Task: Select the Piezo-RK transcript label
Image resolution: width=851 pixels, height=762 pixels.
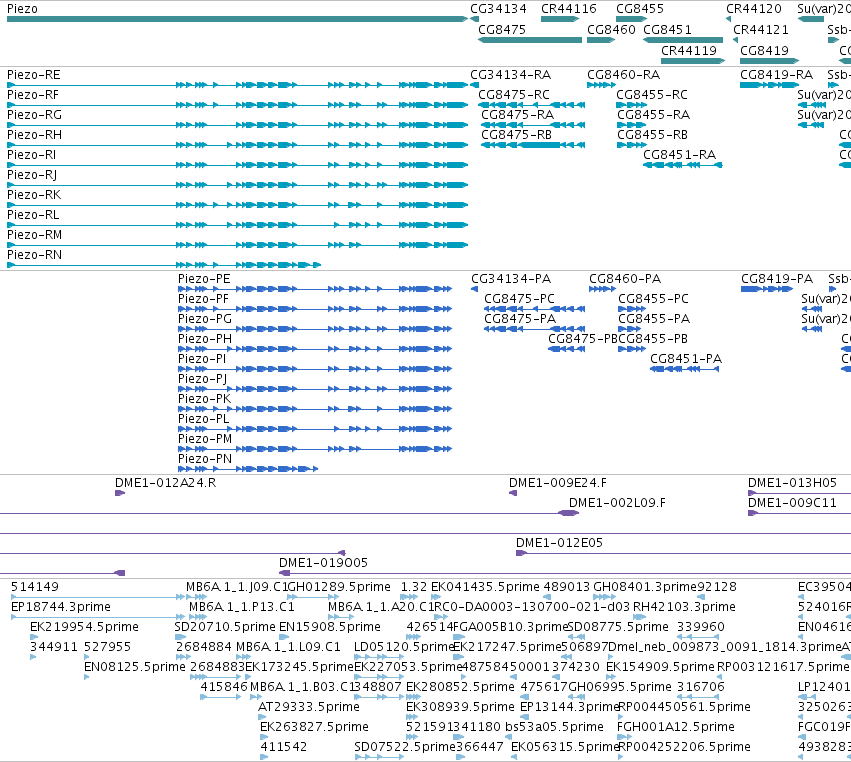Action: coord(34,194)
